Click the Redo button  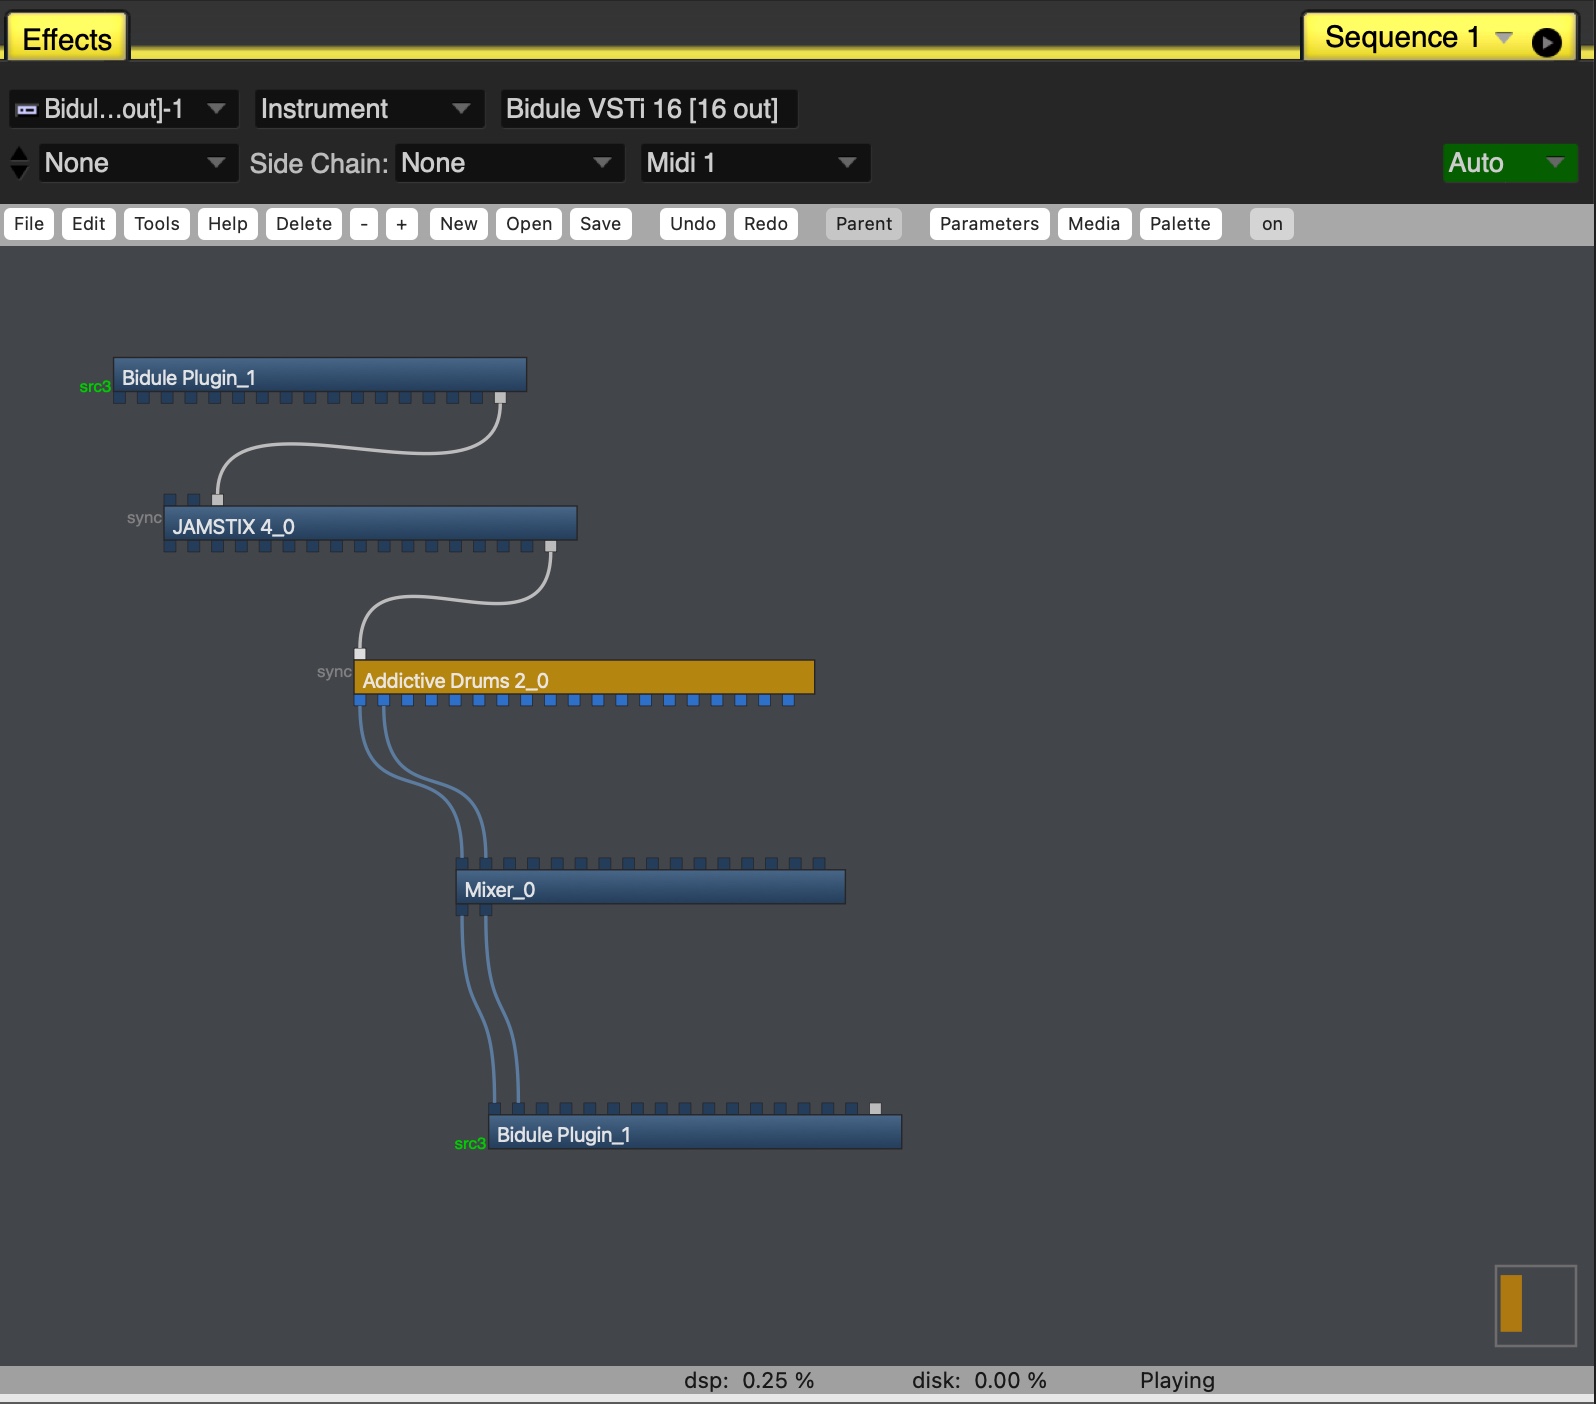[766, 224]
